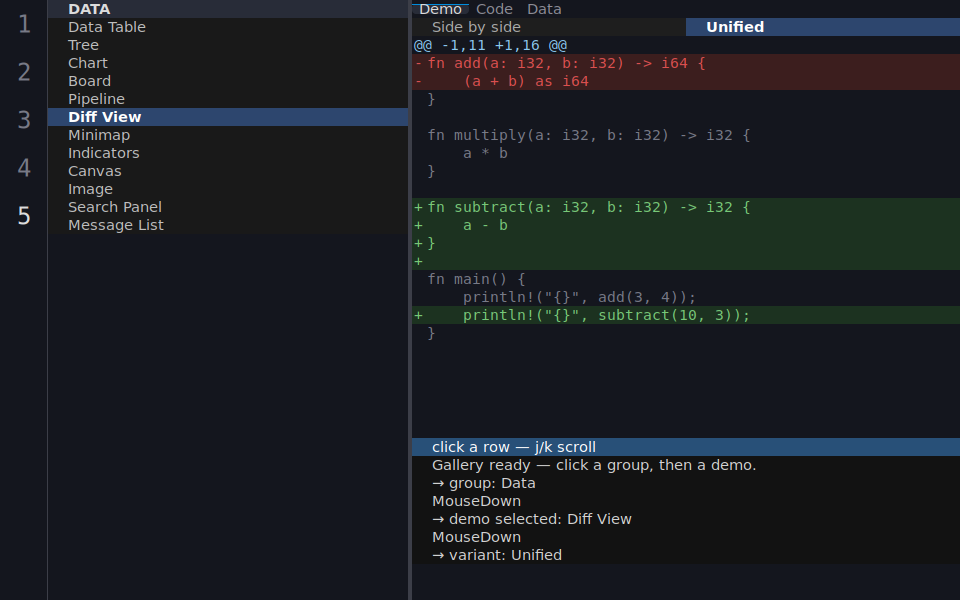The height and width of the screenshot is (600, 960).
Task: Click the 'fn multiply' context line
Action: coord(686,135)
